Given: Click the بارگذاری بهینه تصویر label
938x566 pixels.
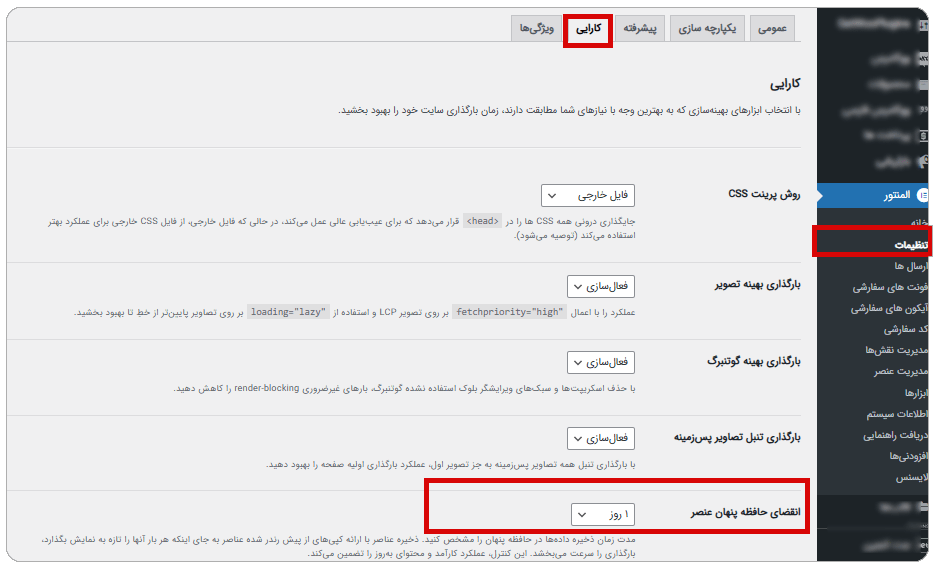Looking at the screenshot, I should coord(757,284).
